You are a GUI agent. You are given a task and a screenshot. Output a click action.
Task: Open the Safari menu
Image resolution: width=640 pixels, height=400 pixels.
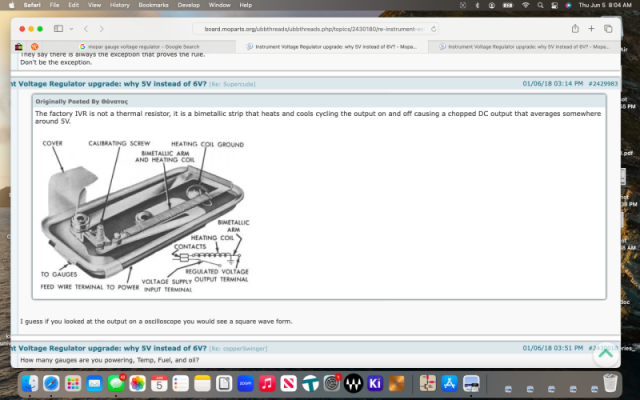(32, 5)
